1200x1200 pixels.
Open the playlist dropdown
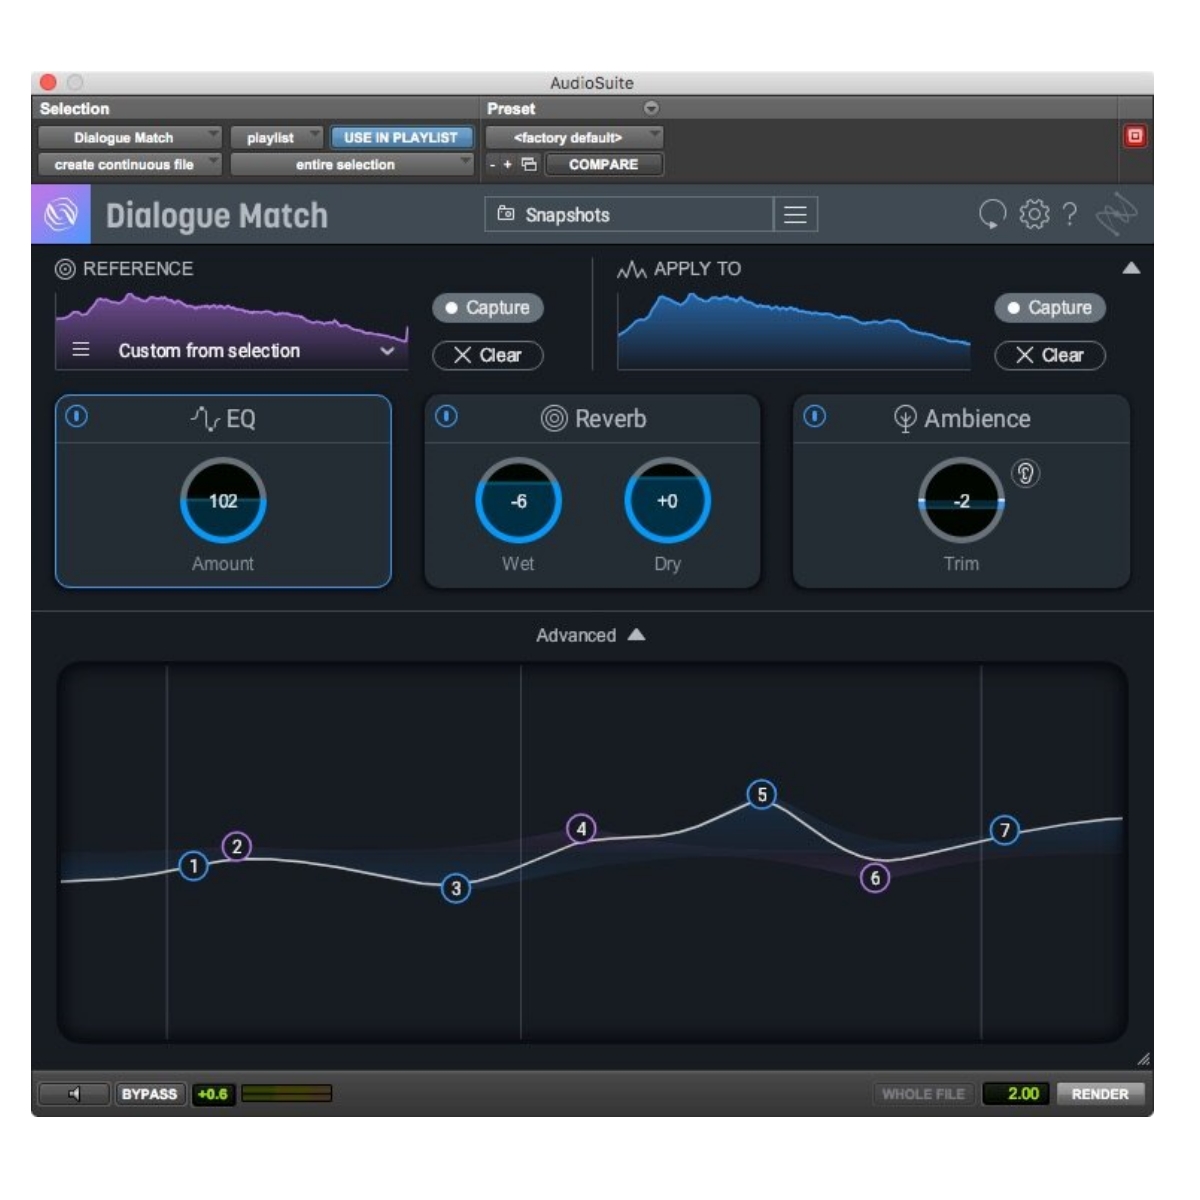(276, 137)
